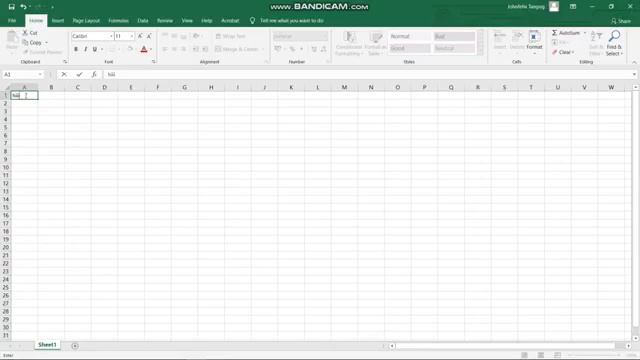Click the Undo arrow icon

[x=23, y=7]
